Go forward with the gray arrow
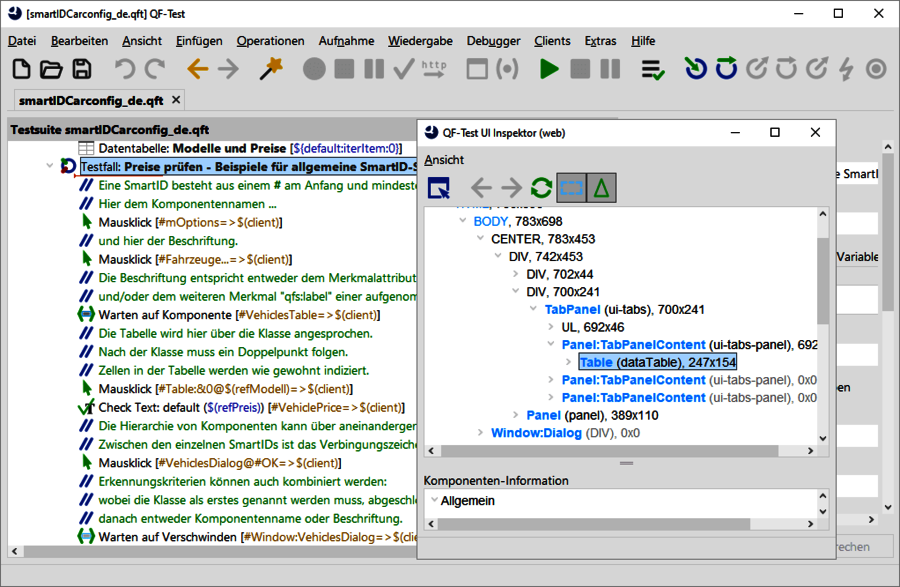Image resolution: width=900 pixels, height=587 pixels. click(228, 69)
